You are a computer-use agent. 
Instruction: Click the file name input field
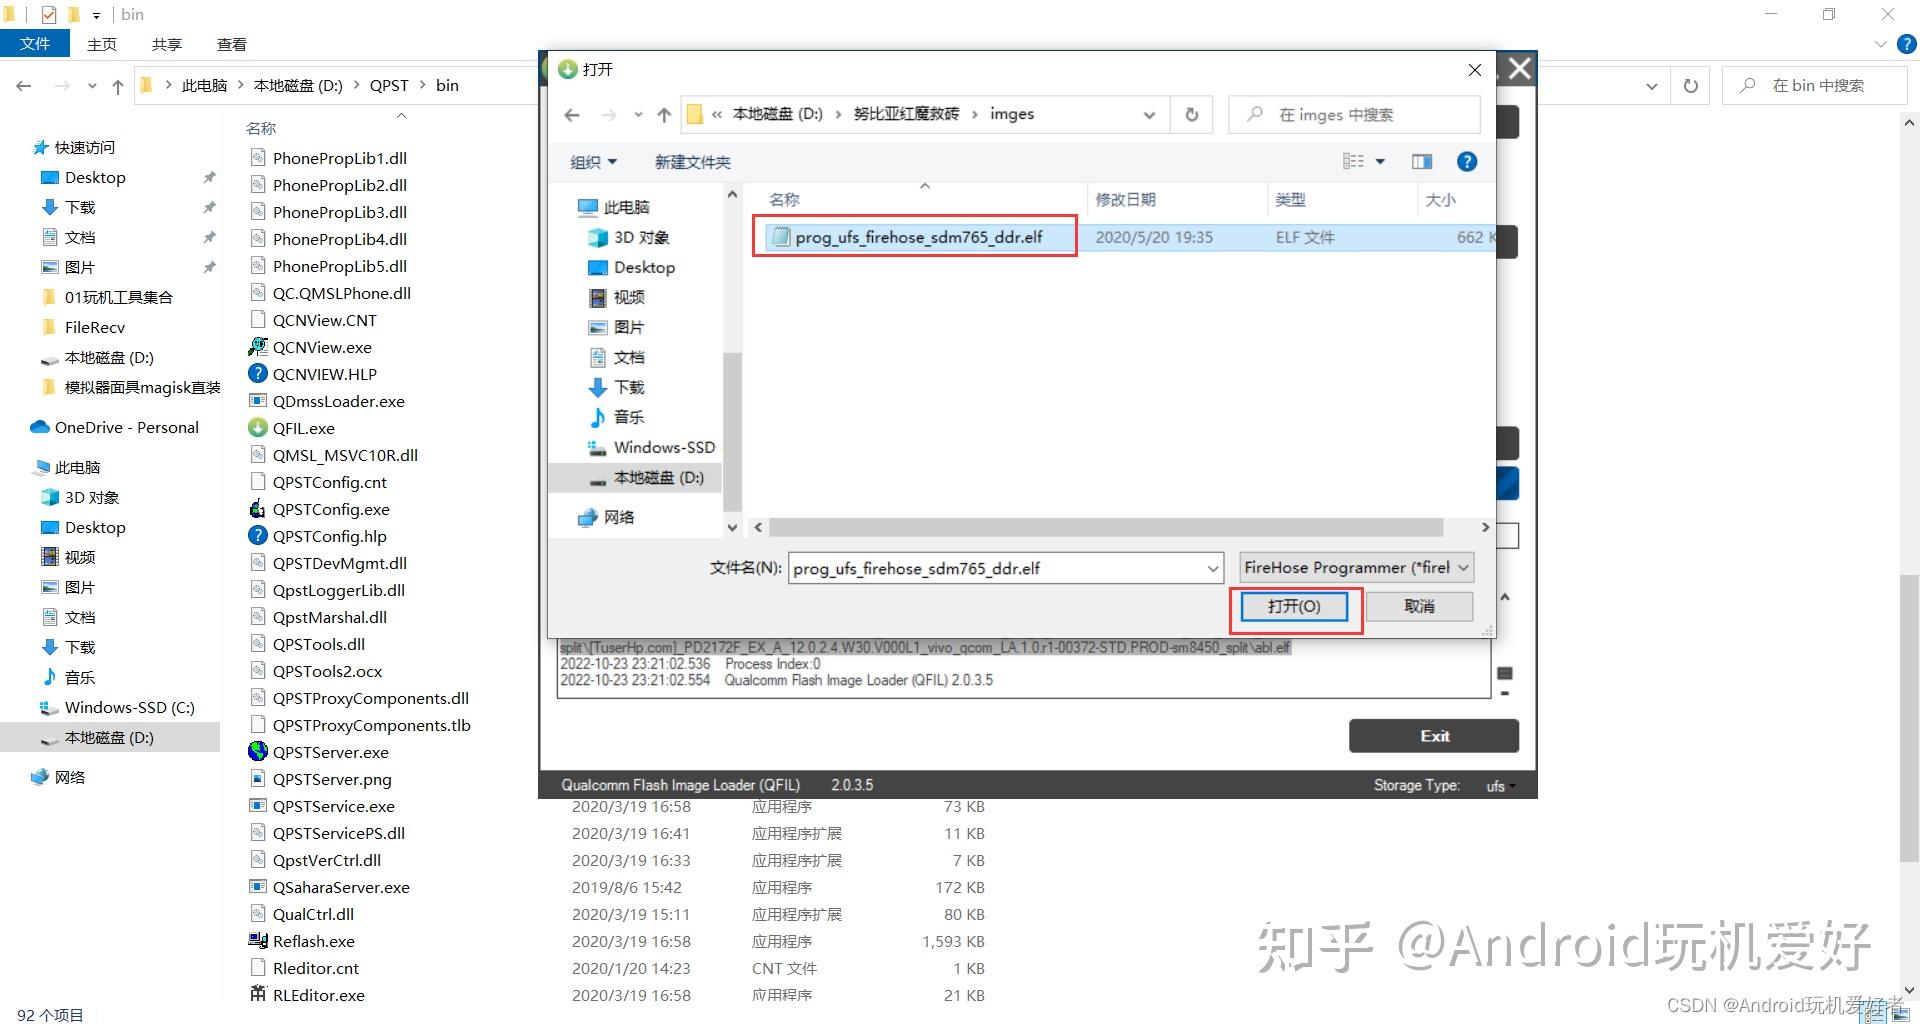pyautogui.click(x=996, y=569)
